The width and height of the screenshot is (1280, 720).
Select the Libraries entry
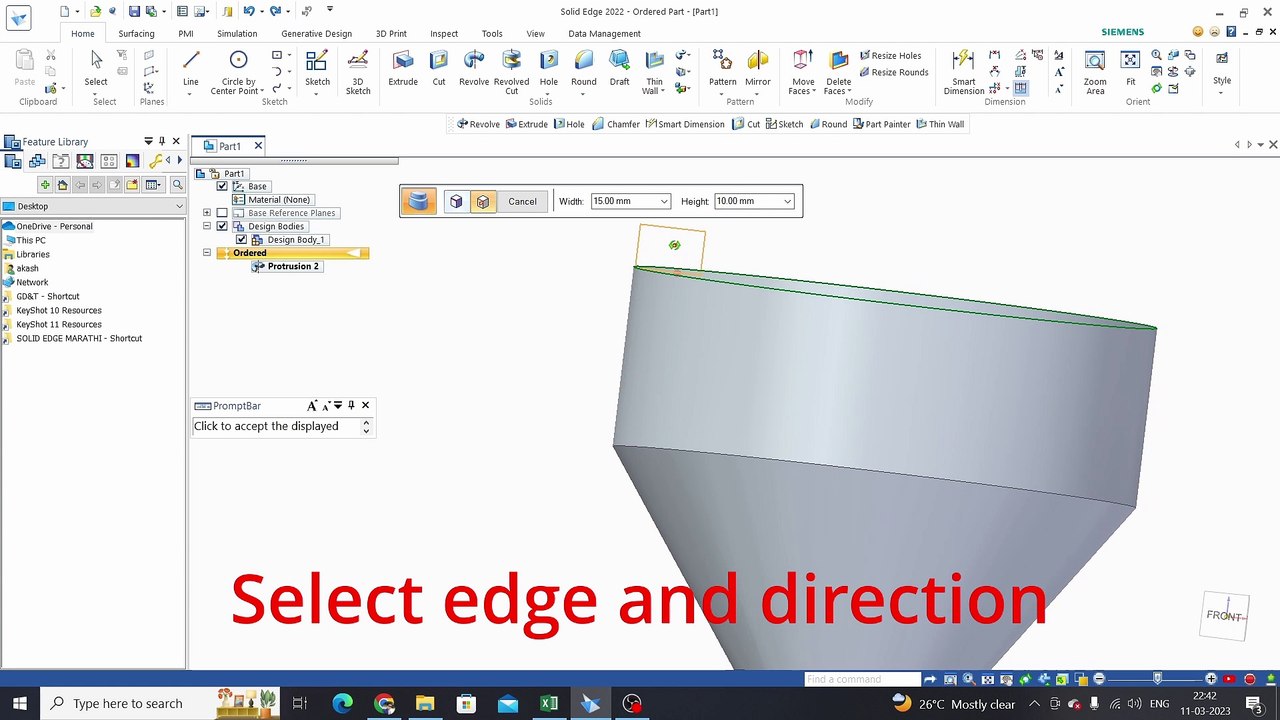coord(32,255)
